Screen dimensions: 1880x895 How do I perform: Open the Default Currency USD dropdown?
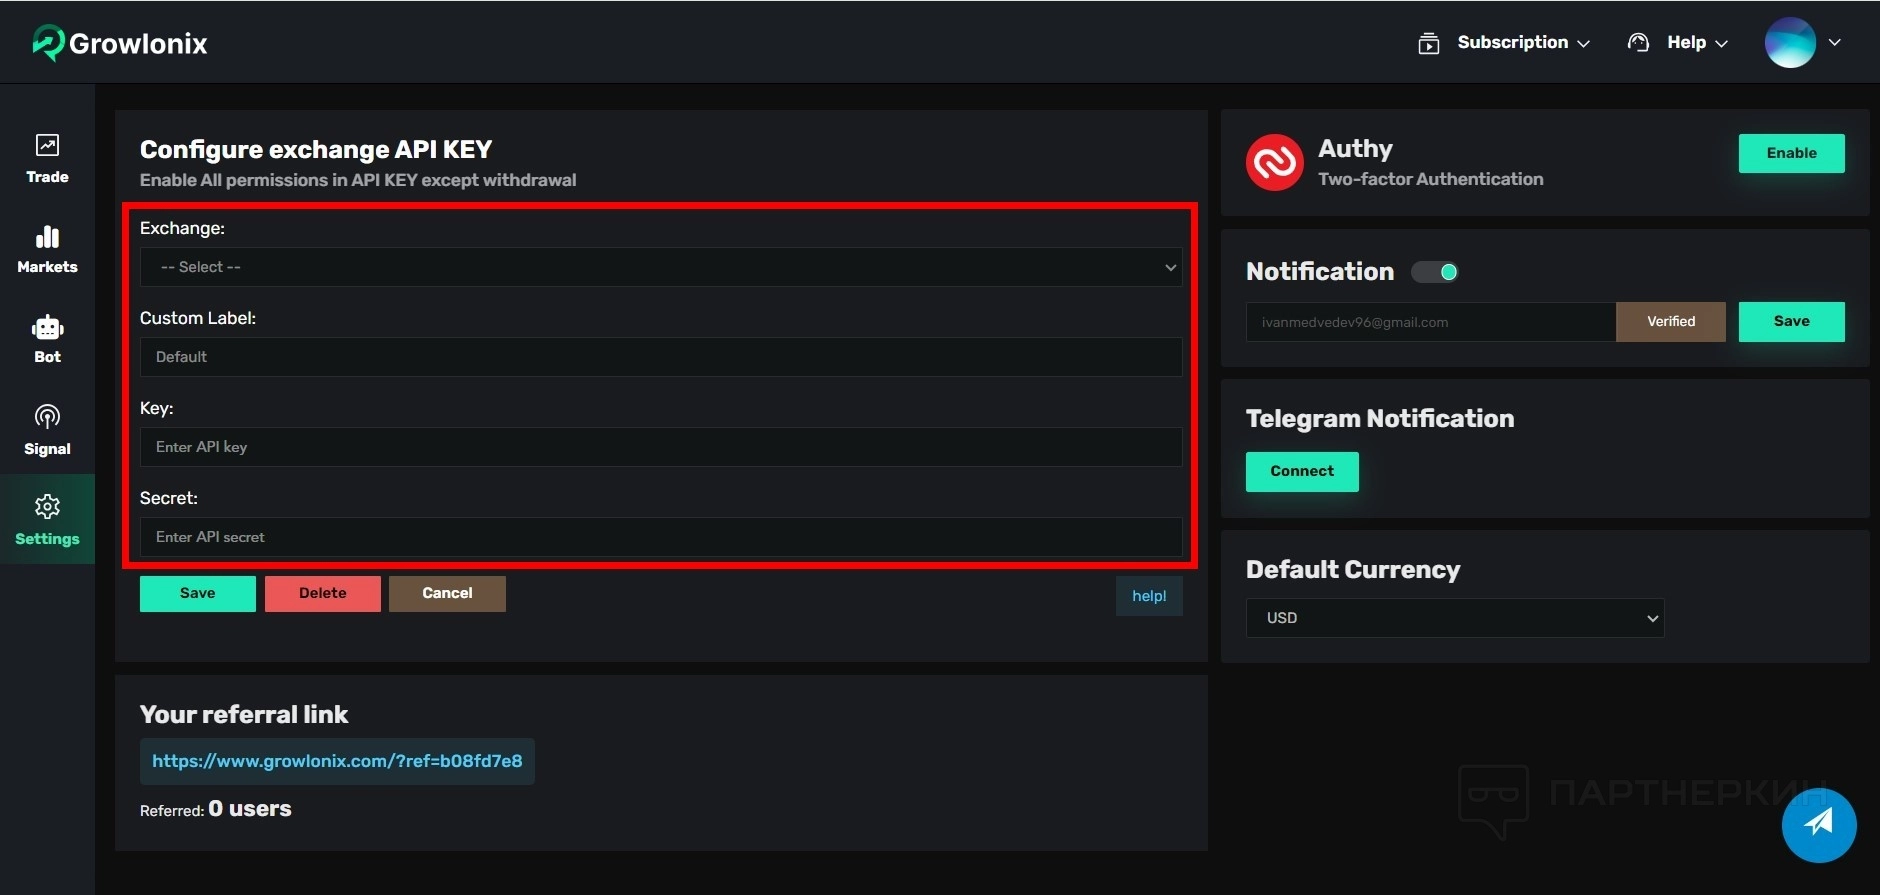(1454, 618)
